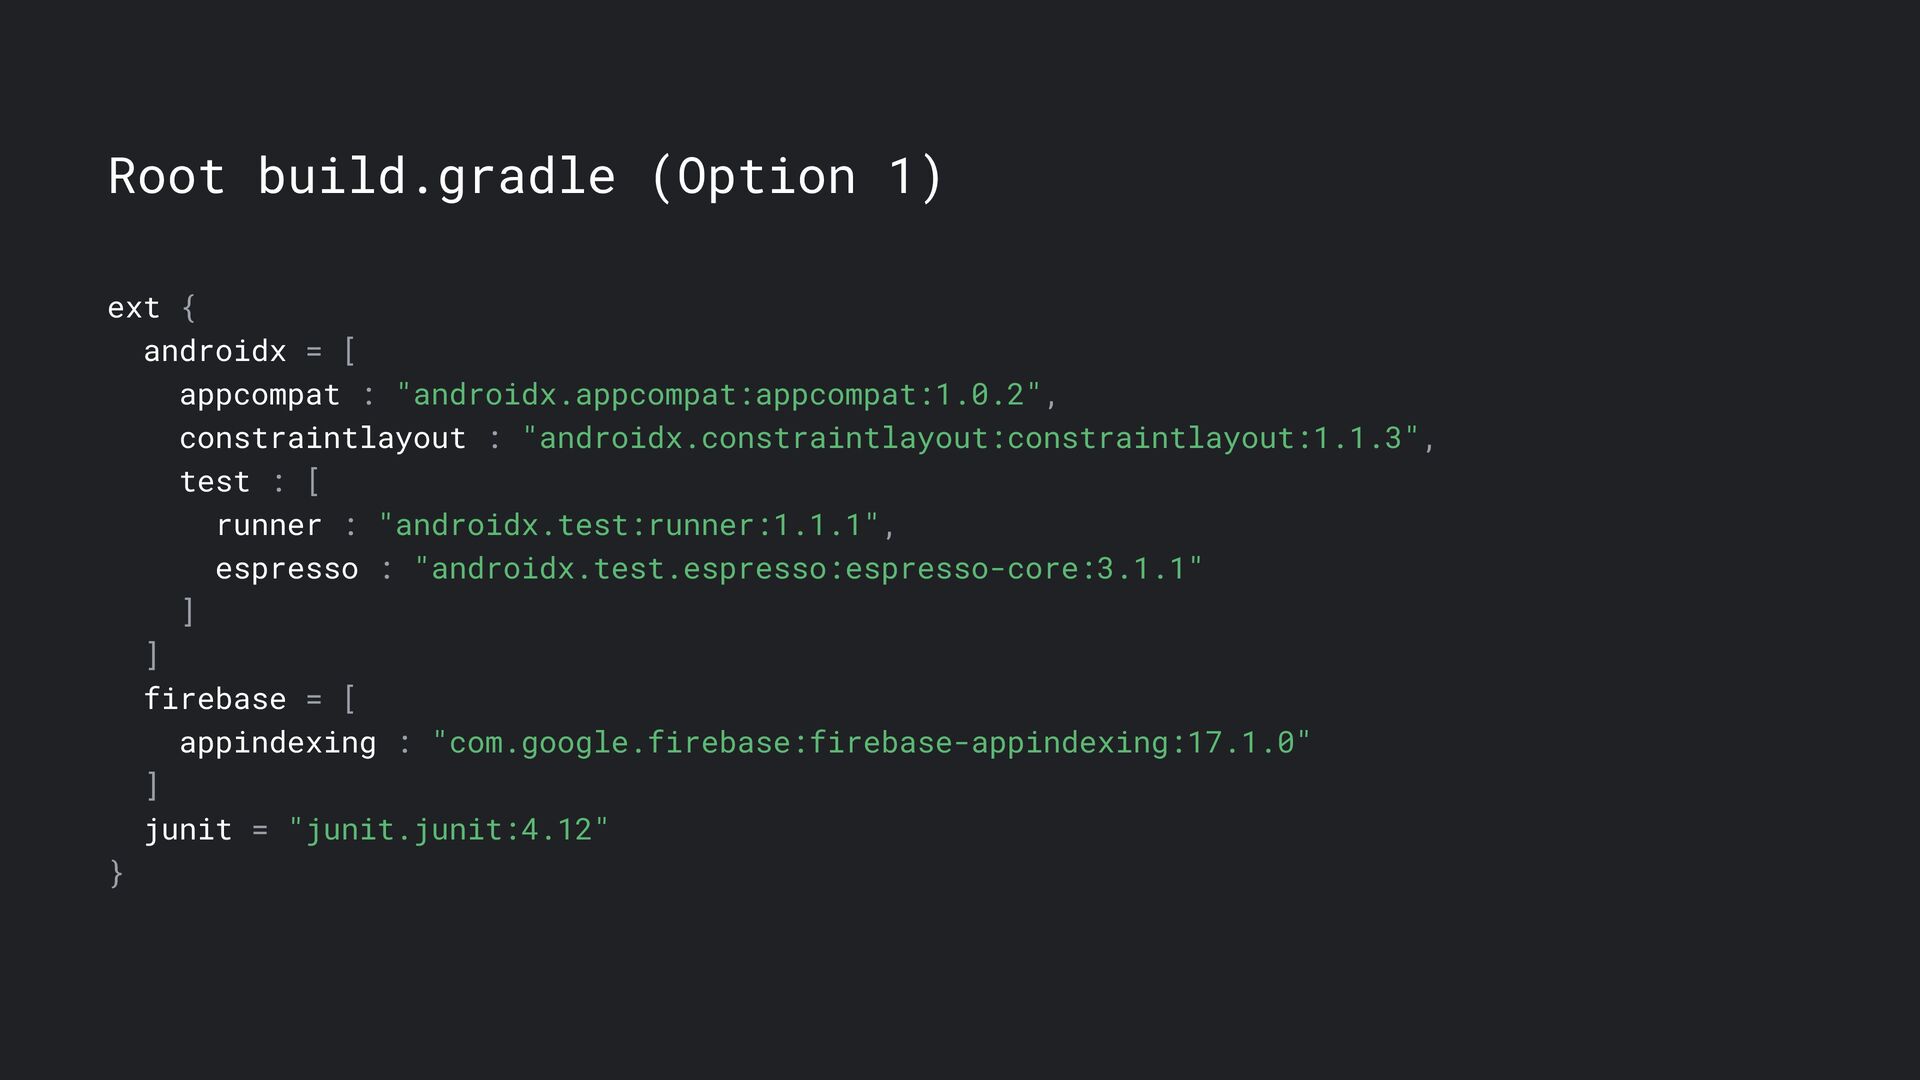Viewport: 1920px width, 1080px height.
Task: Click the firebase-appindexing:17.1.0 string
Action: tap(872, 743)
